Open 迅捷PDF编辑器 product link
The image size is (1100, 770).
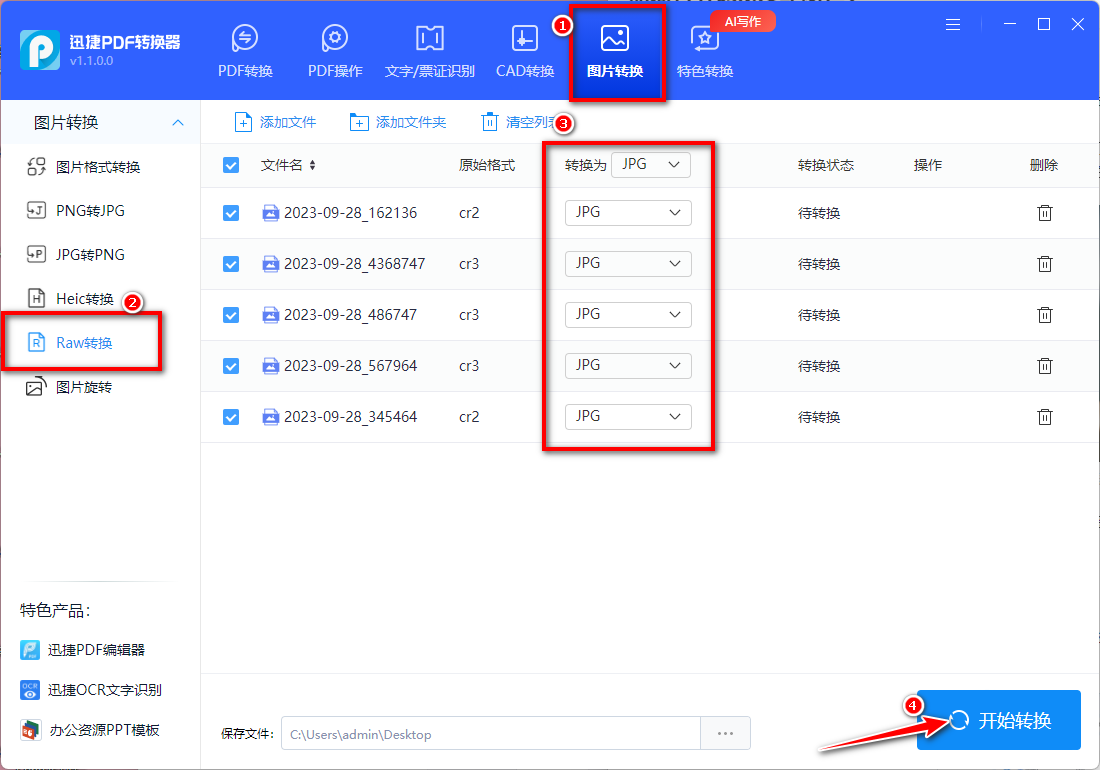(82, 650)
